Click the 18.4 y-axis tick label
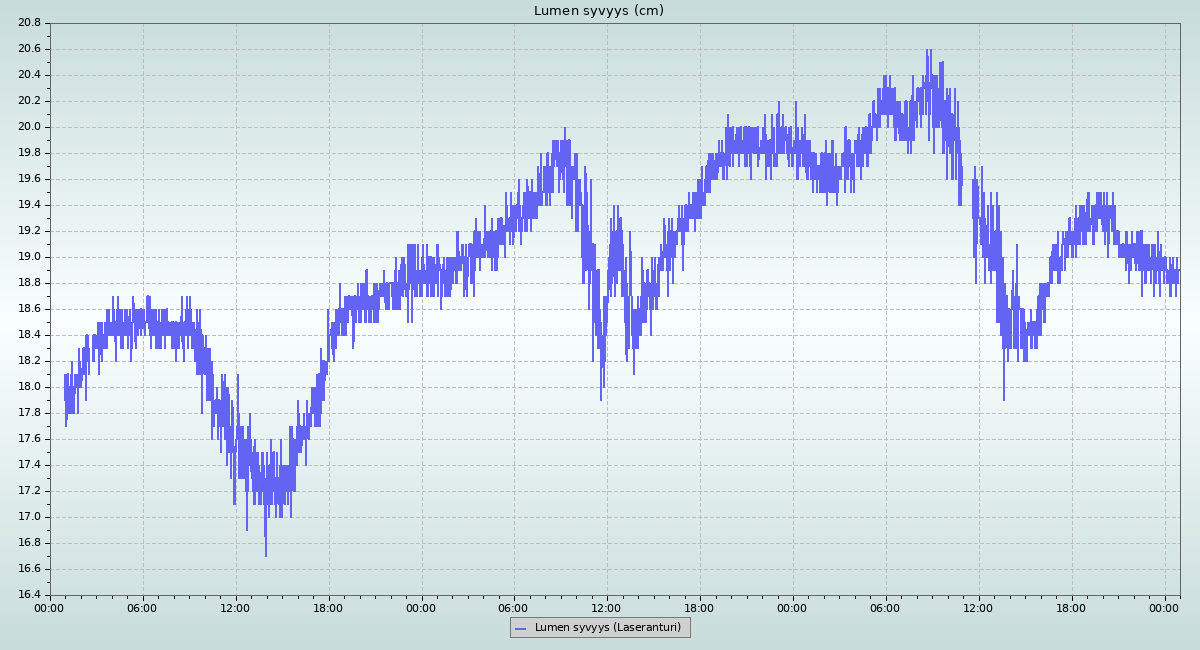This screenshot has width=1200, height=650. tap(29, 335)
